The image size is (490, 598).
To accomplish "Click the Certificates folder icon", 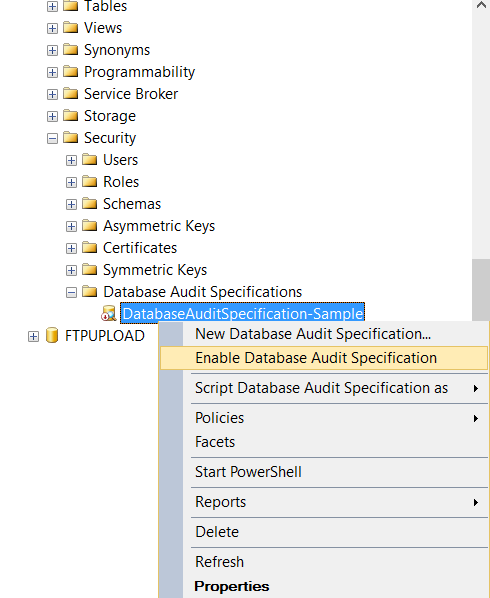I will pos(90,248).
